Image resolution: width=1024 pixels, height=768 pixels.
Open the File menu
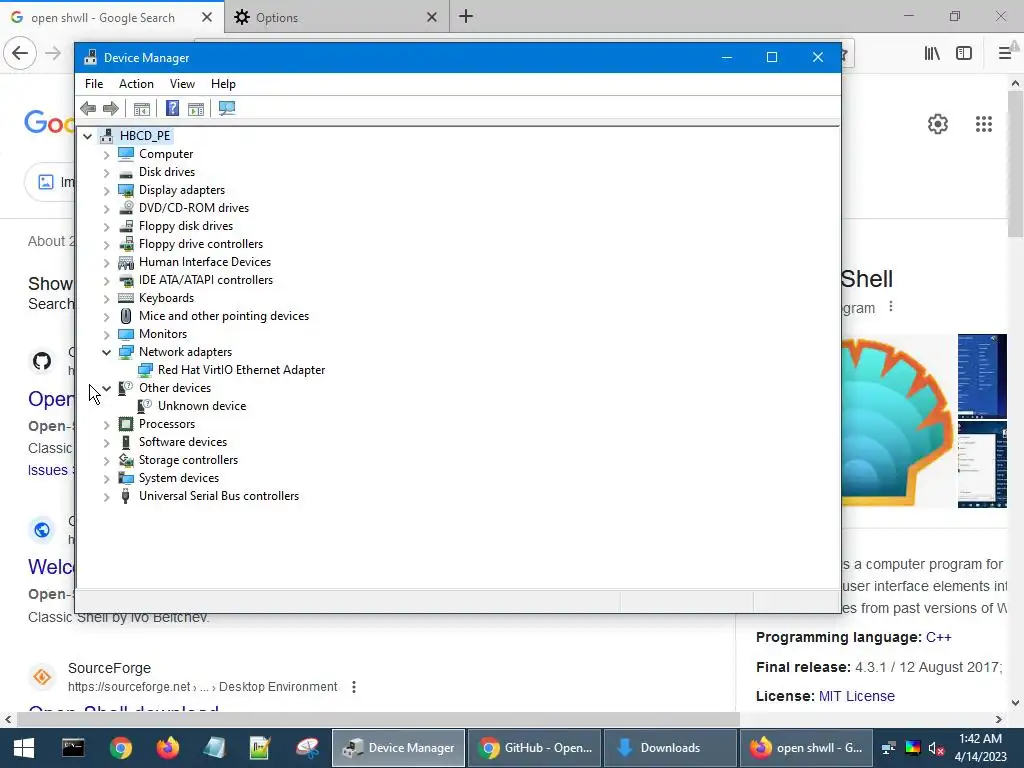point(94,84)
